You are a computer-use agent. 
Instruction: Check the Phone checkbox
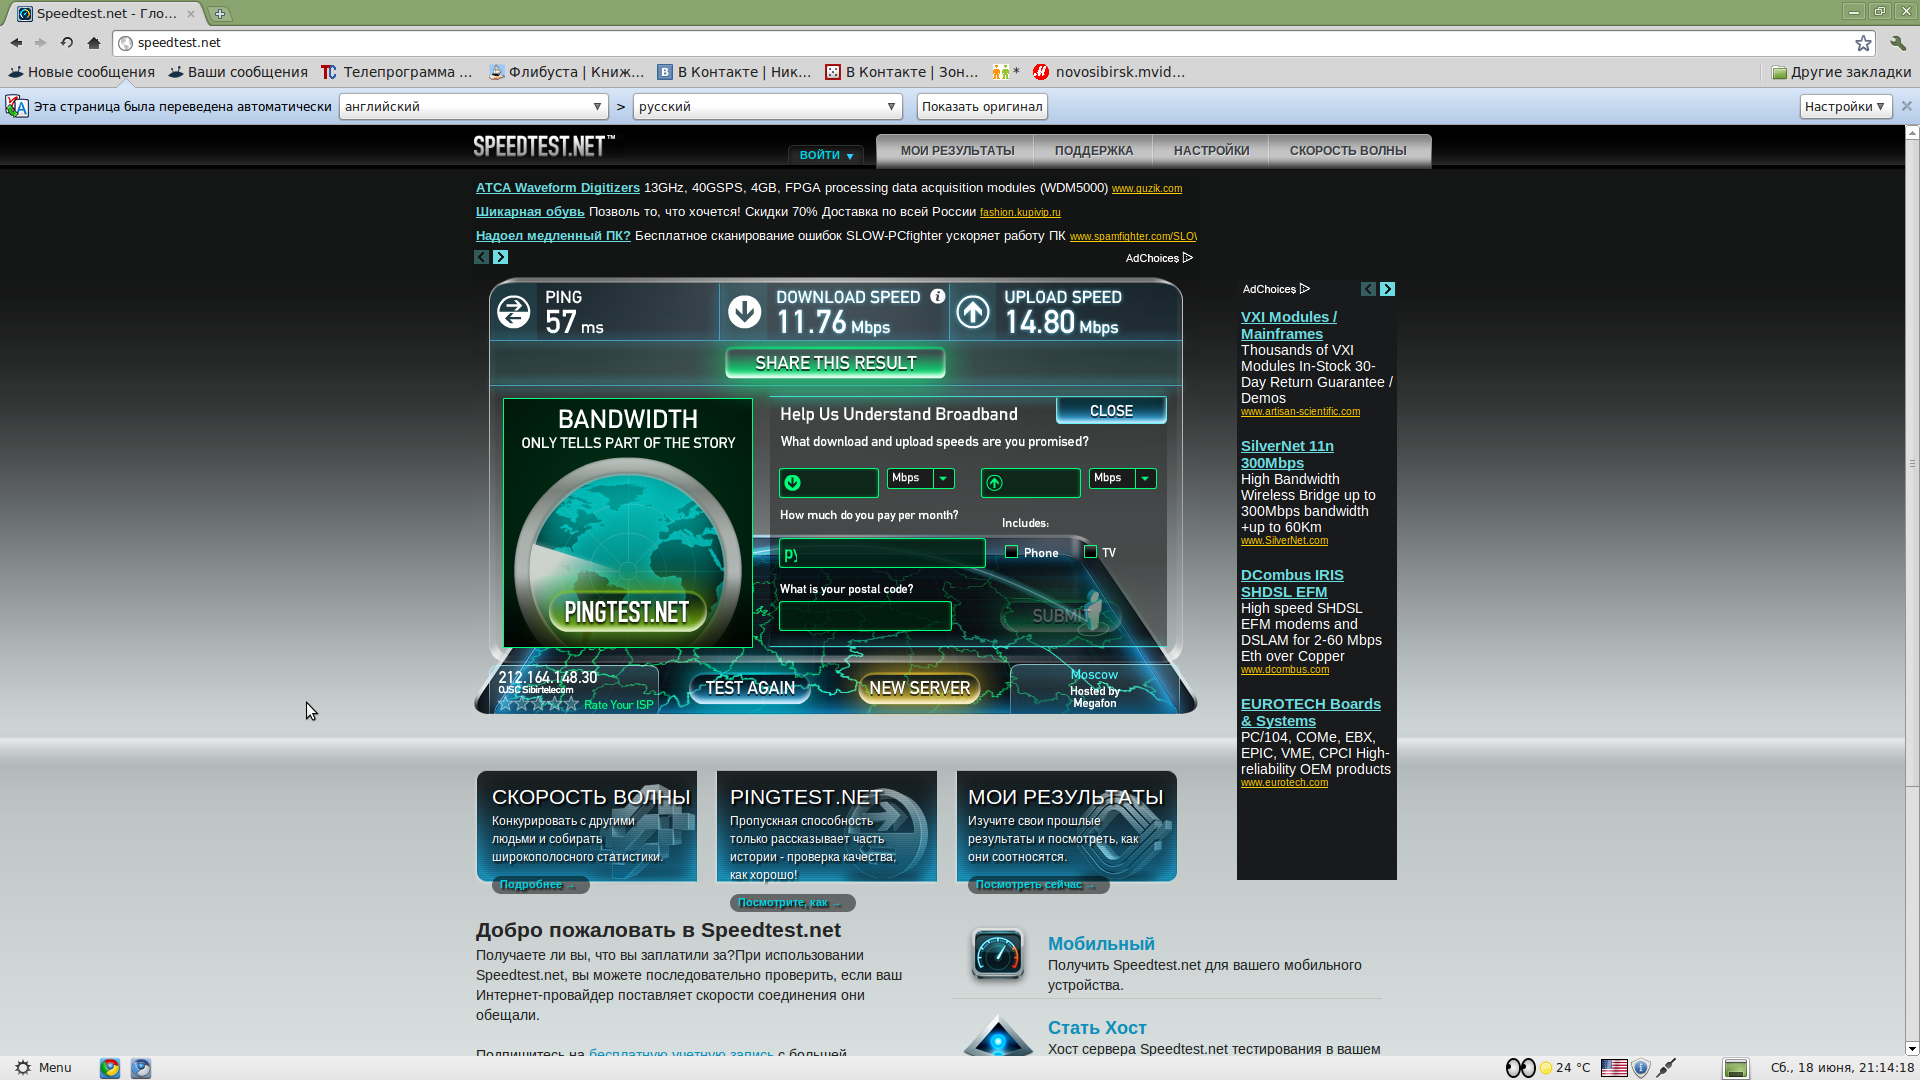1011,552
